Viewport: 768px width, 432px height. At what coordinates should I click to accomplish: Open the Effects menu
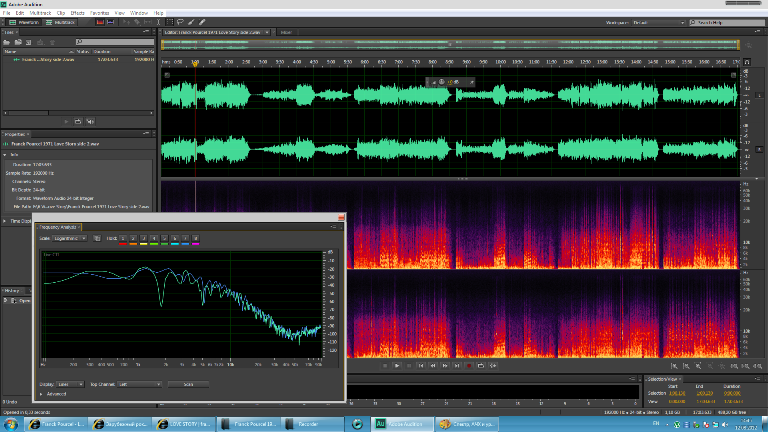(x=77, y=13)
